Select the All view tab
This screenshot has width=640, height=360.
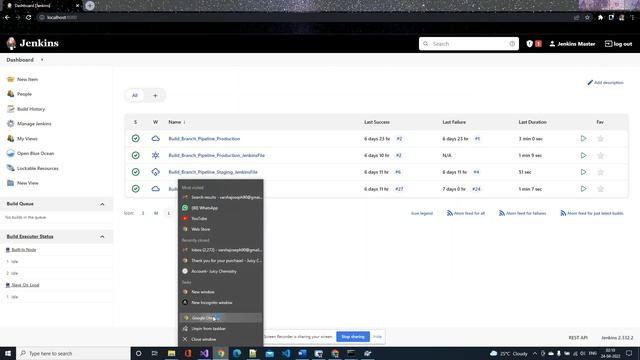[135, 96]
